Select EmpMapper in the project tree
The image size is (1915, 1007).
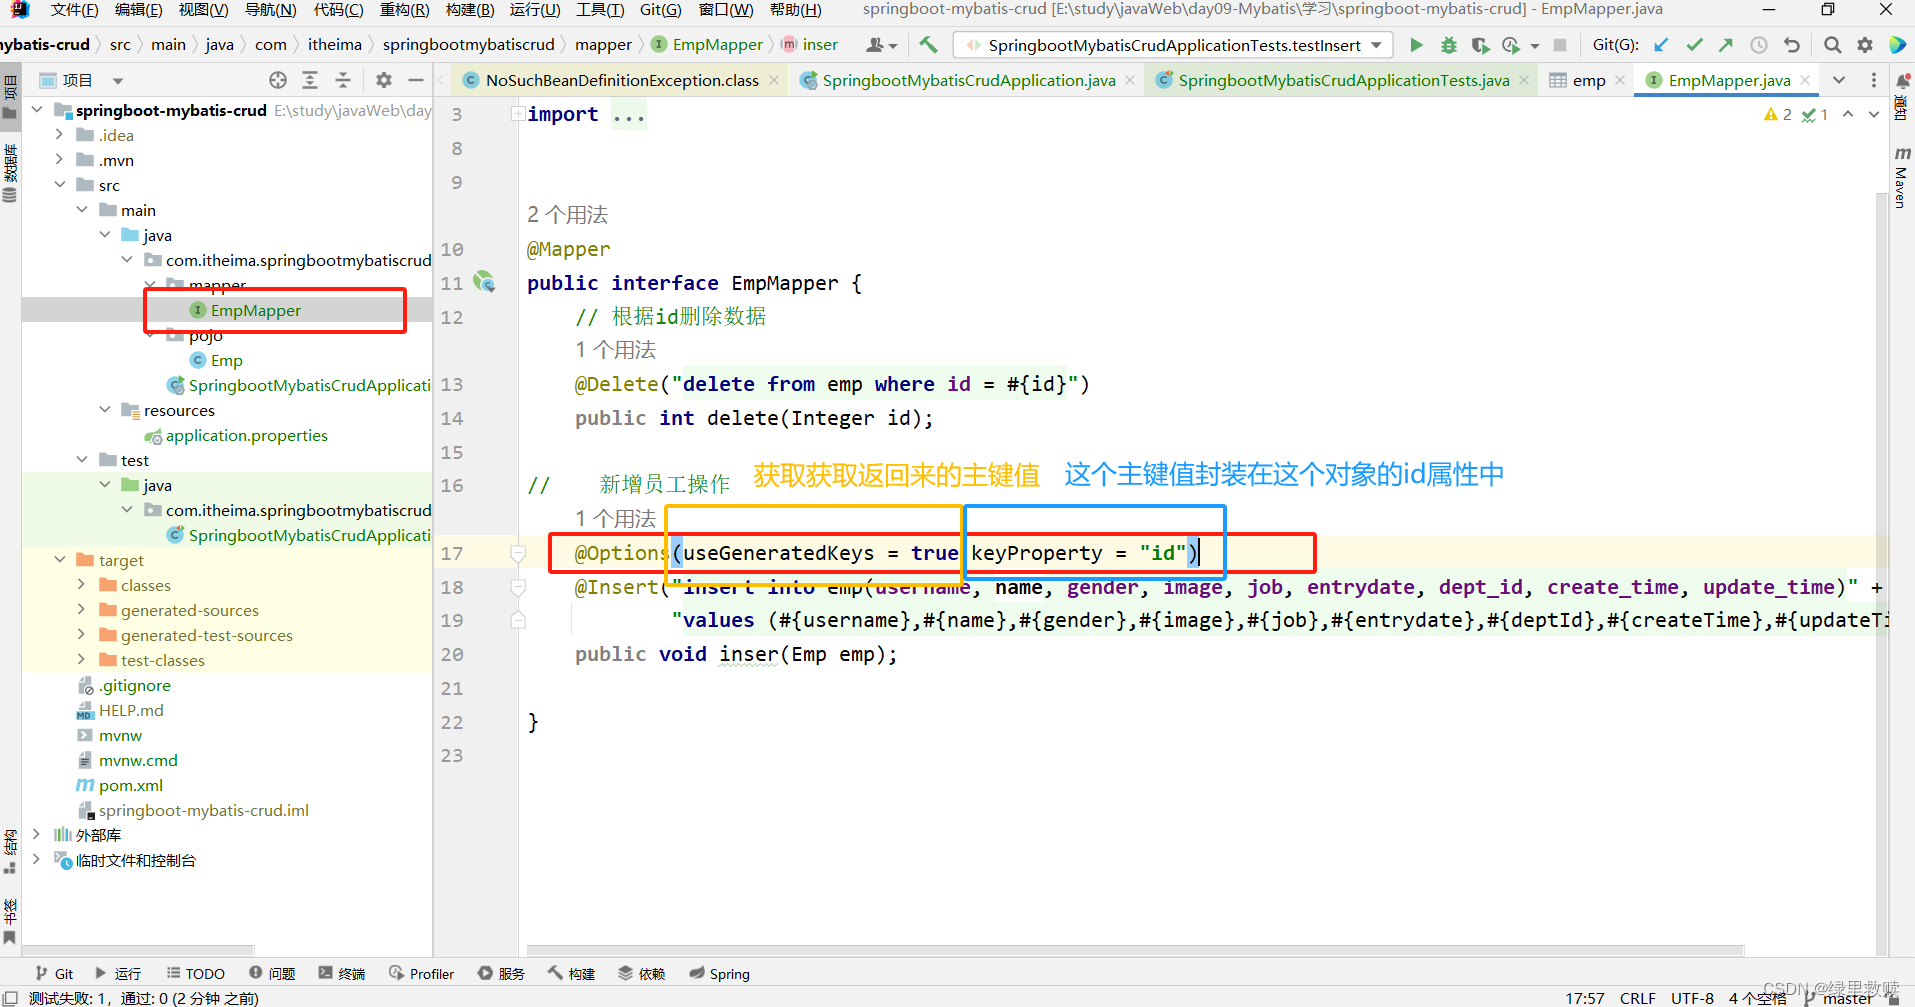256,310
